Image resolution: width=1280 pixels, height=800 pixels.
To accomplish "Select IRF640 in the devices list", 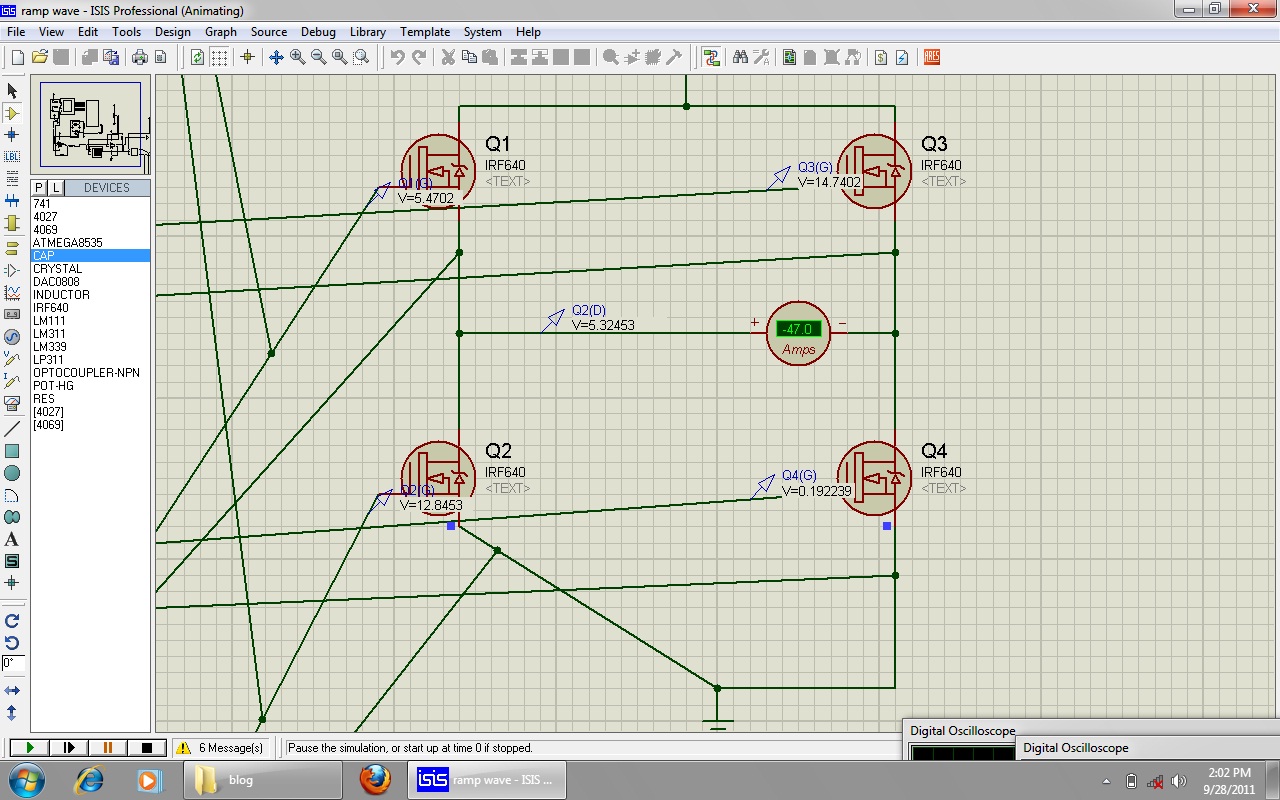I will (53, 307).
